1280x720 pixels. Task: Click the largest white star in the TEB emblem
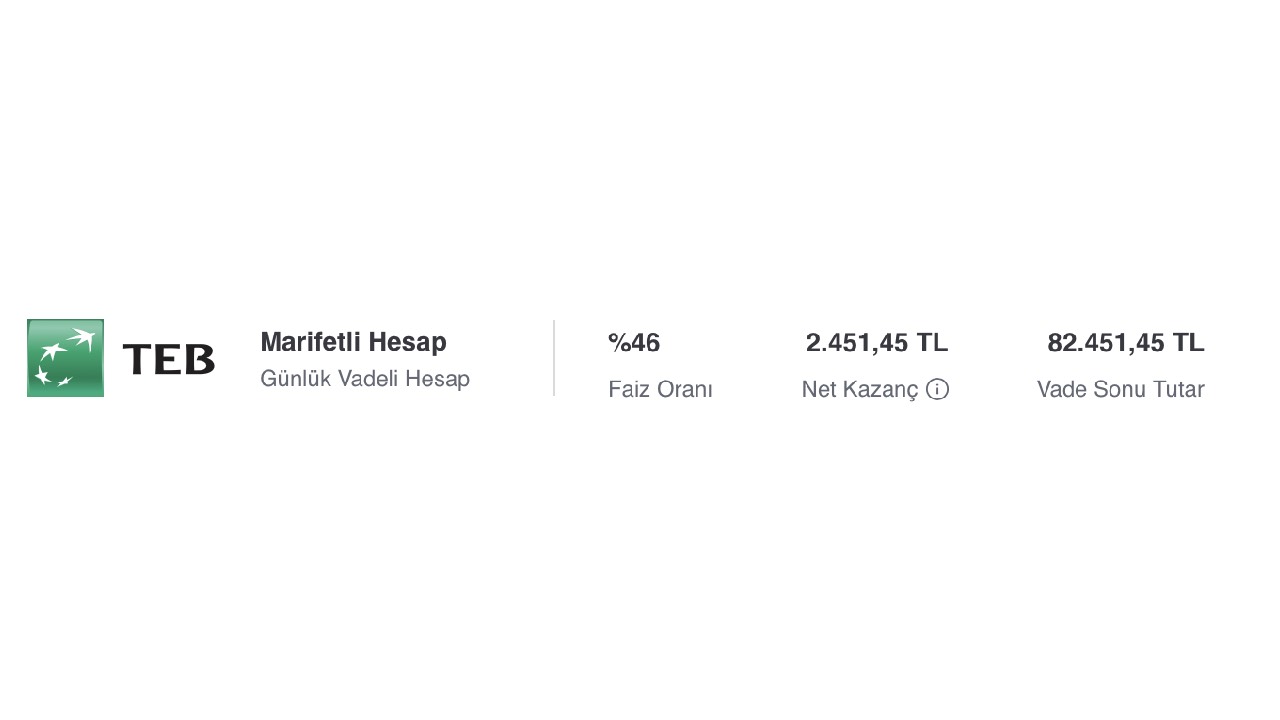point(81,338)
